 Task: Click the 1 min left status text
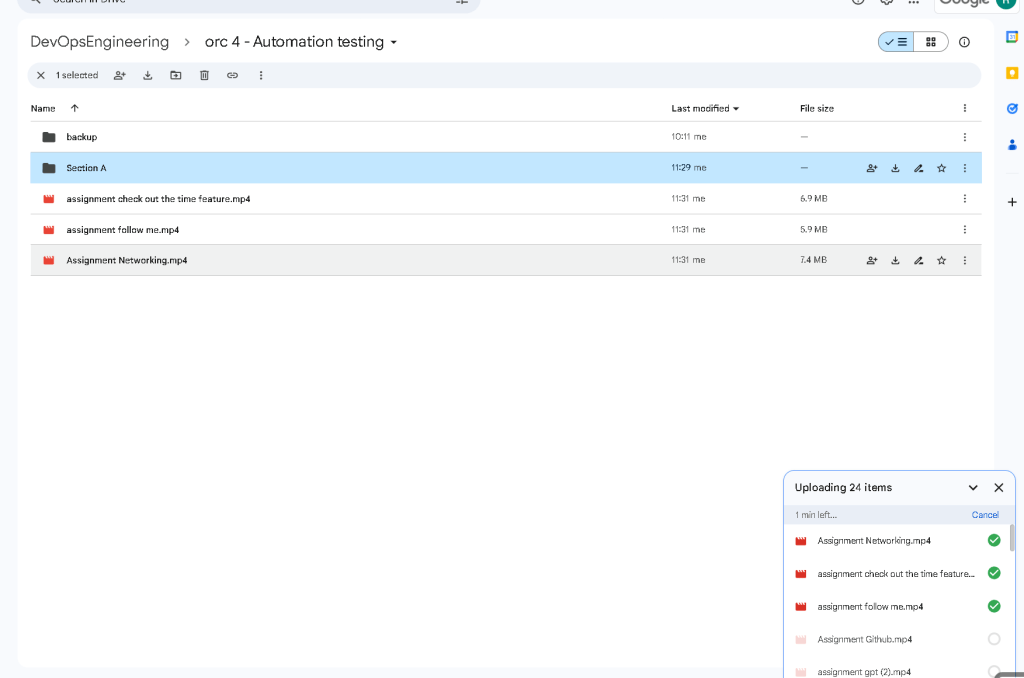(x=816, y=515)
